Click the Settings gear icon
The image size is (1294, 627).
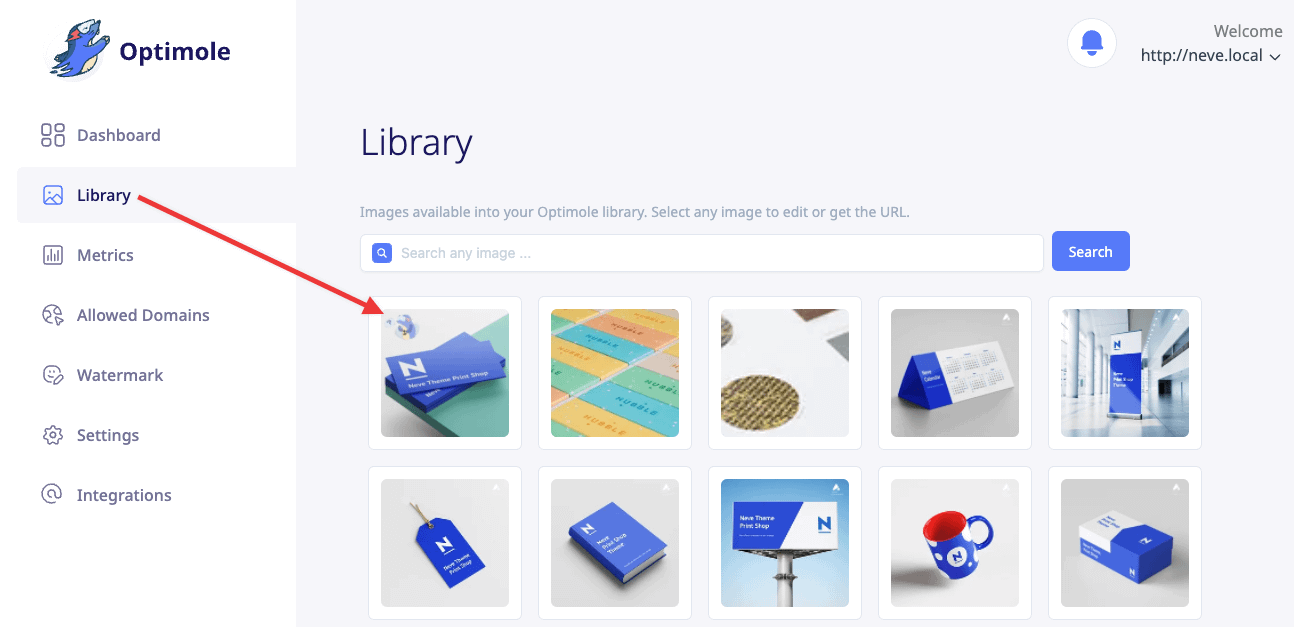[x=53, y=435]
